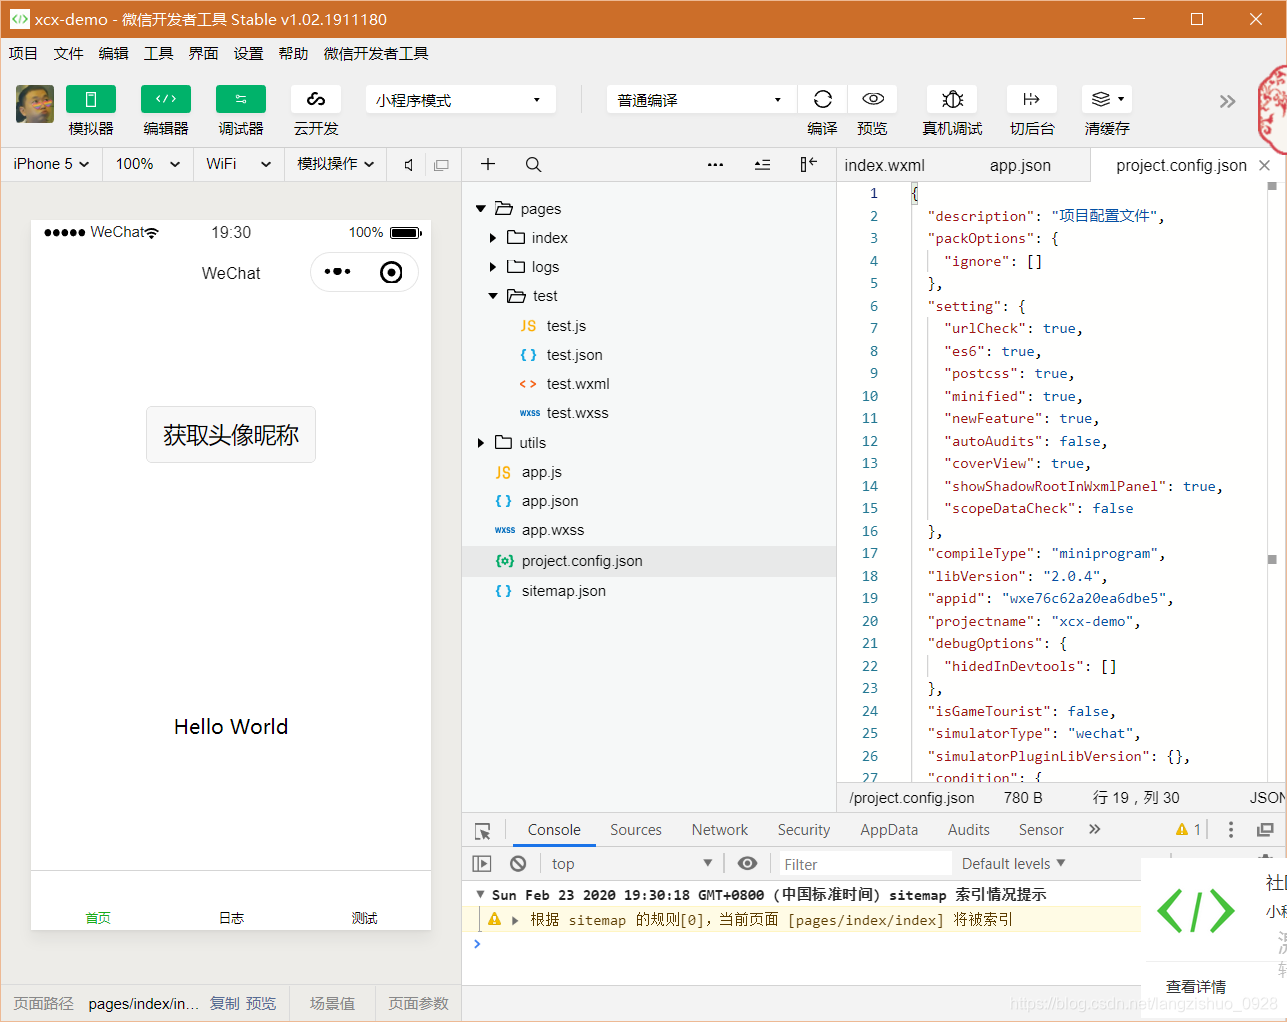Switch to index.wxml editor tab
The image size is (1287, 1022).
(885, 165)
